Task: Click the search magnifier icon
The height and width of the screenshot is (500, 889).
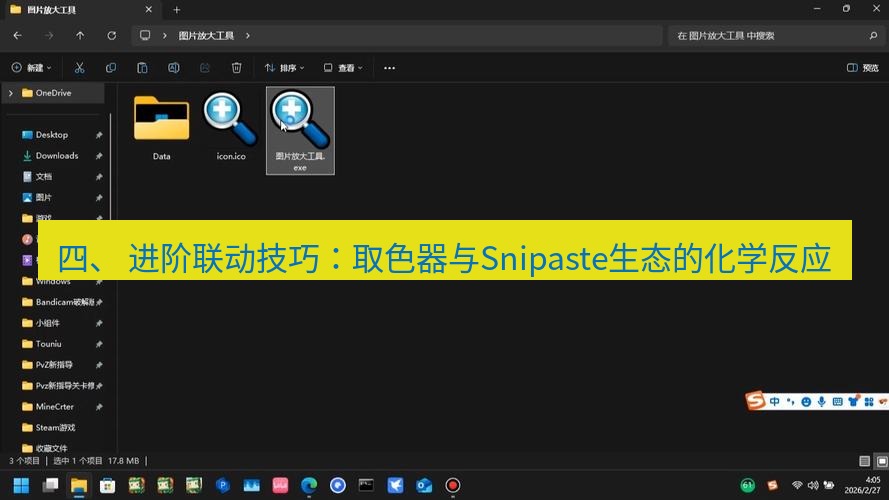Action: click(873, 36)
